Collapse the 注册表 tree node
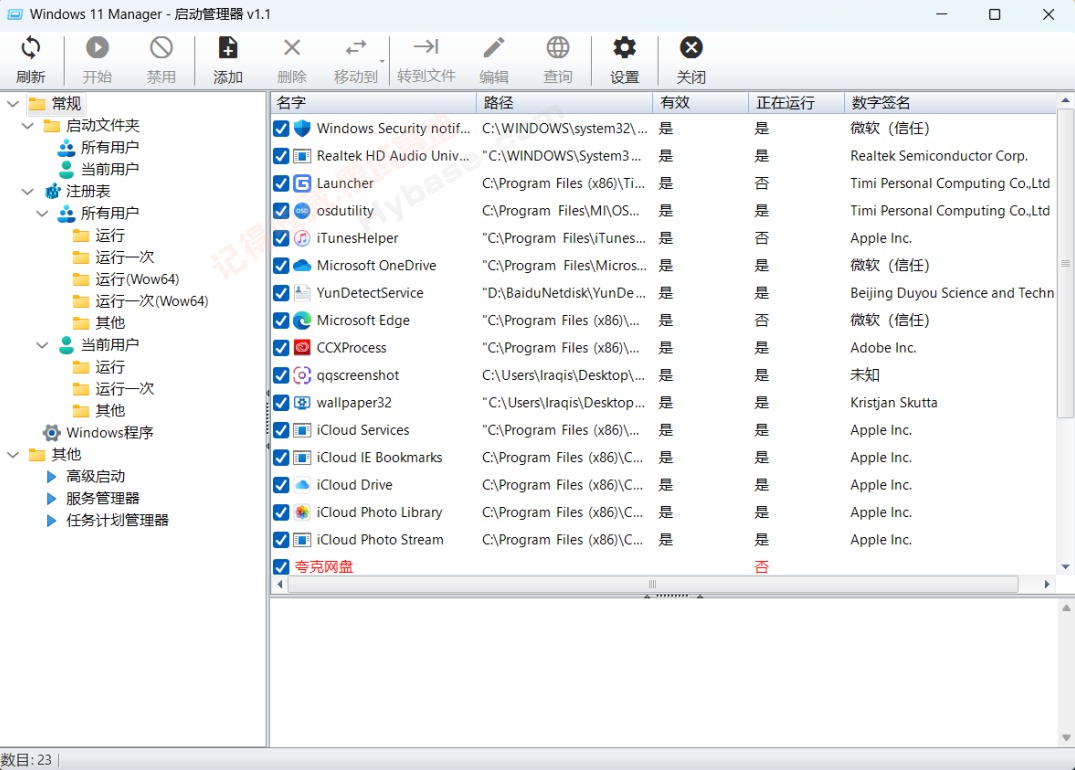This screenshot has width=1075, height=770. 27,191
